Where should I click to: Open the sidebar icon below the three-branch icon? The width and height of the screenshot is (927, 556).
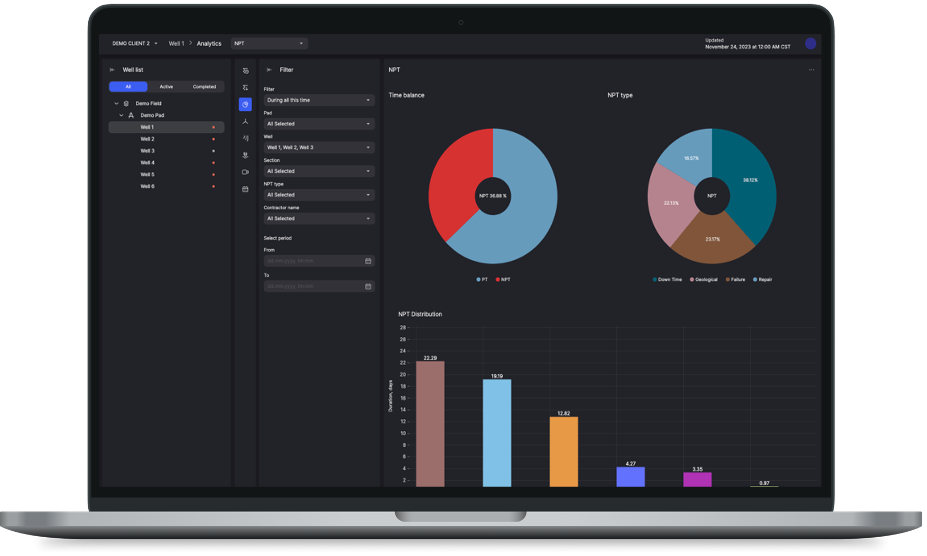245,138
